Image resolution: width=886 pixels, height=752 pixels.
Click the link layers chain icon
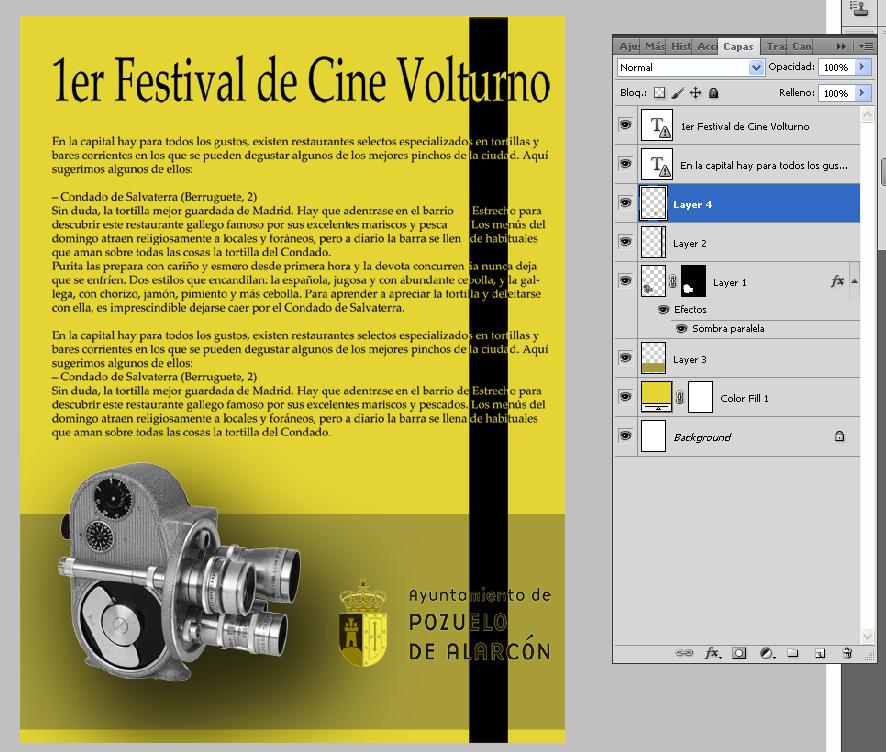(685, 653)
